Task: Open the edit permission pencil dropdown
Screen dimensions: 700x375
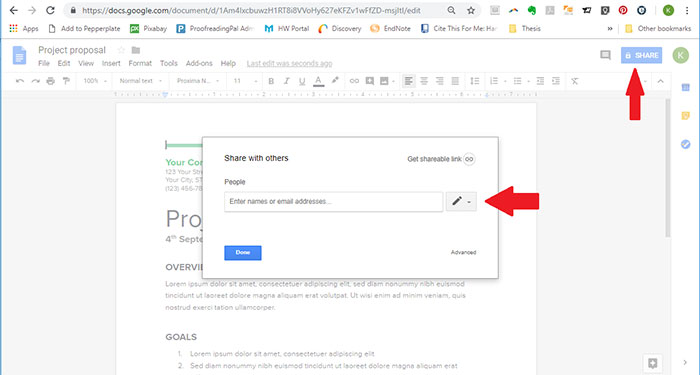Action: (x=461, y=202)
